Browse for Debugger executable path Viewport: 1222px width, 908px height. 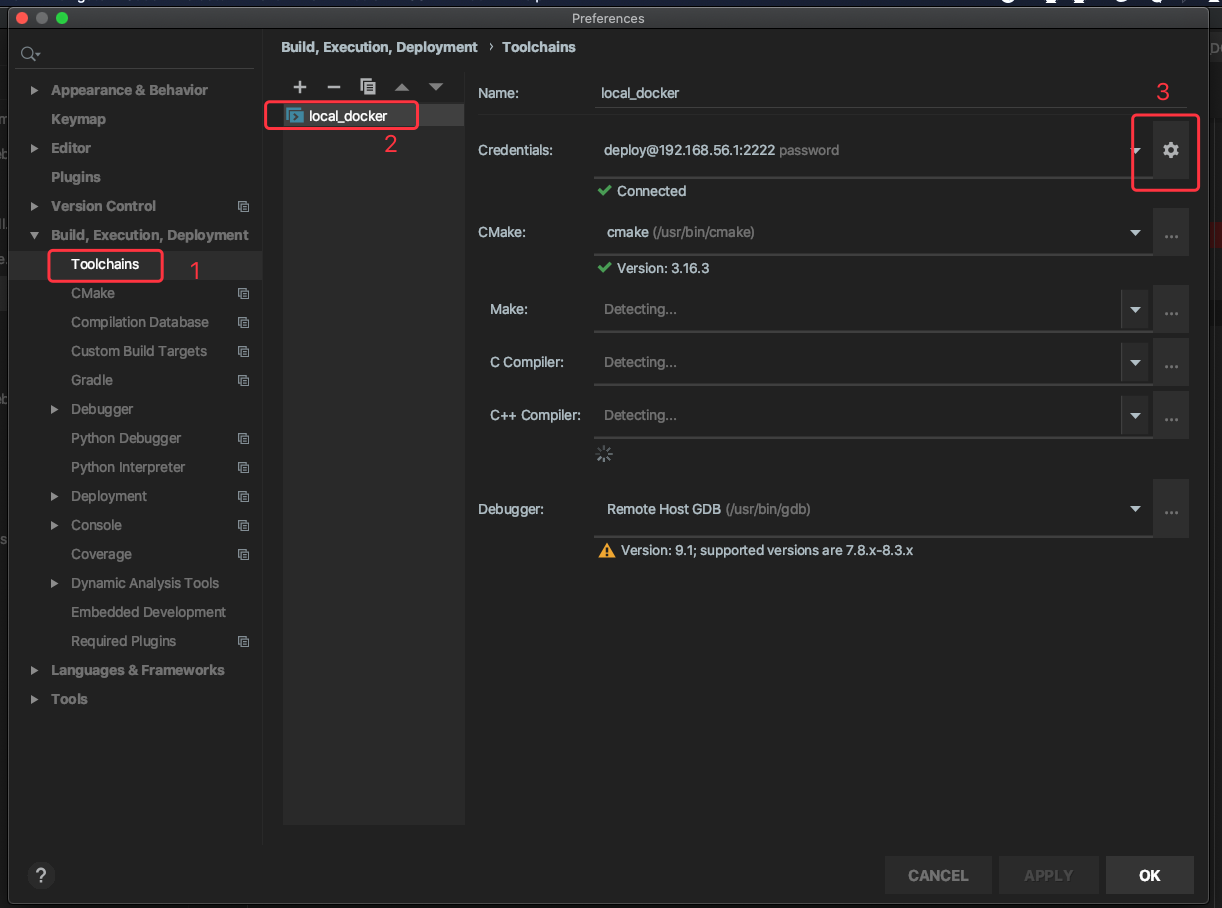pos(1171,511)
